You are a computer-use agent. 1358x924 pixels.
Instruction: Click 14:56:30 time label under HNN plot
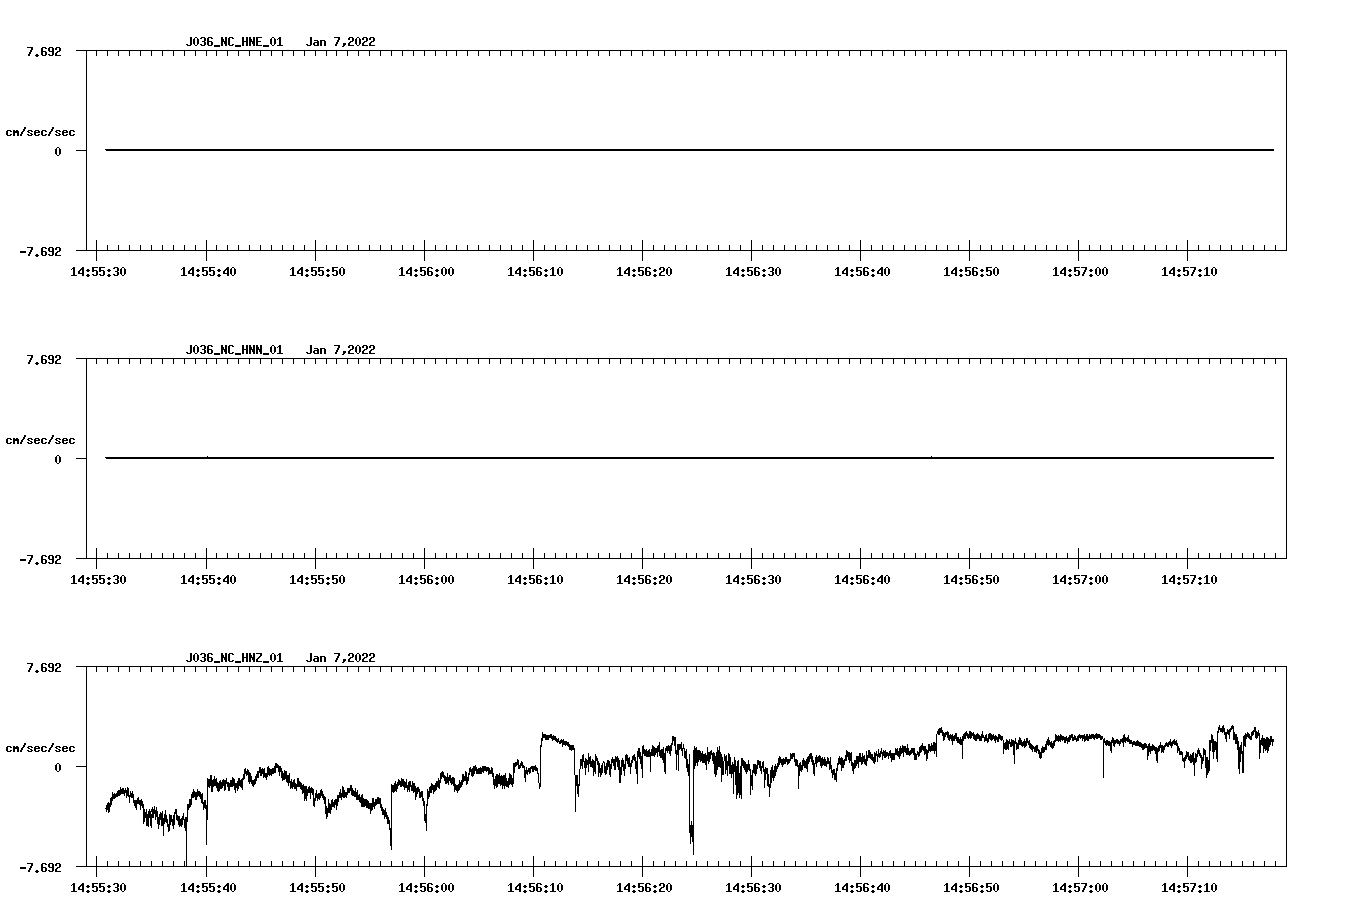click(x=752, y=580)
